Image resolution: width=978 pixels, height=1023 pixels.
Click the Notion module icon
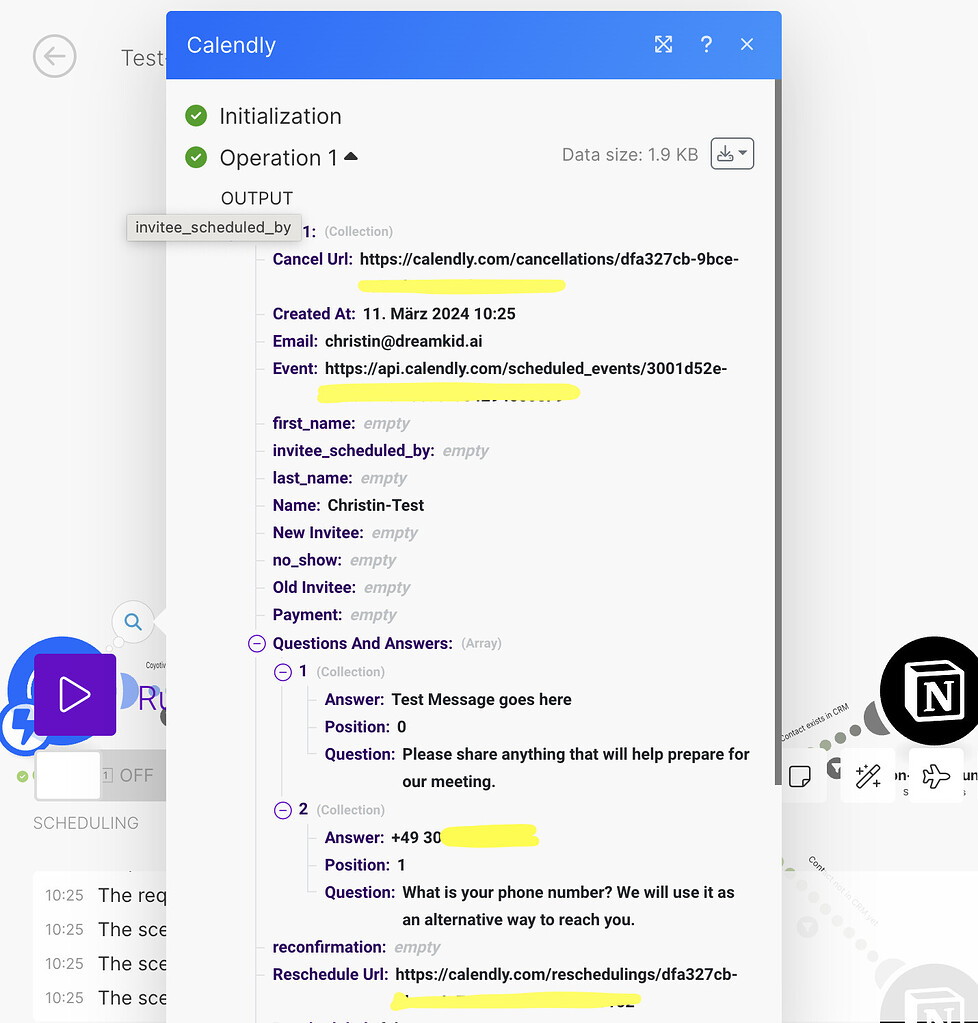click(932, 691)
